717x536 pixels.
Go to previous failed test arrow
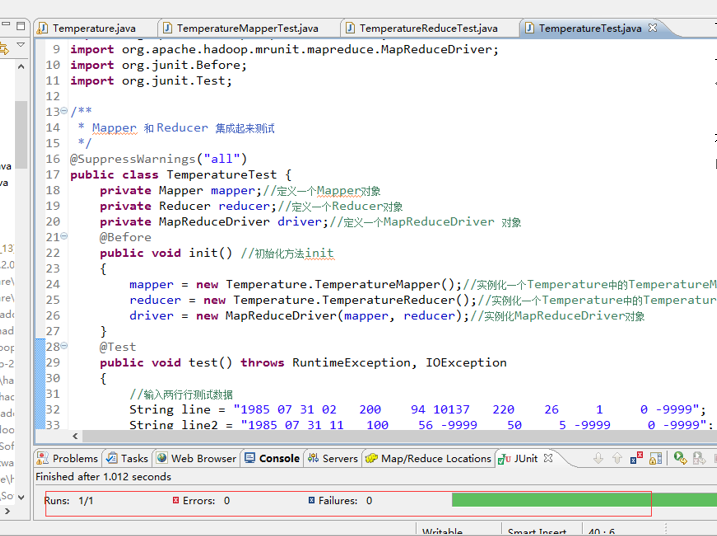tap(617, 458)
